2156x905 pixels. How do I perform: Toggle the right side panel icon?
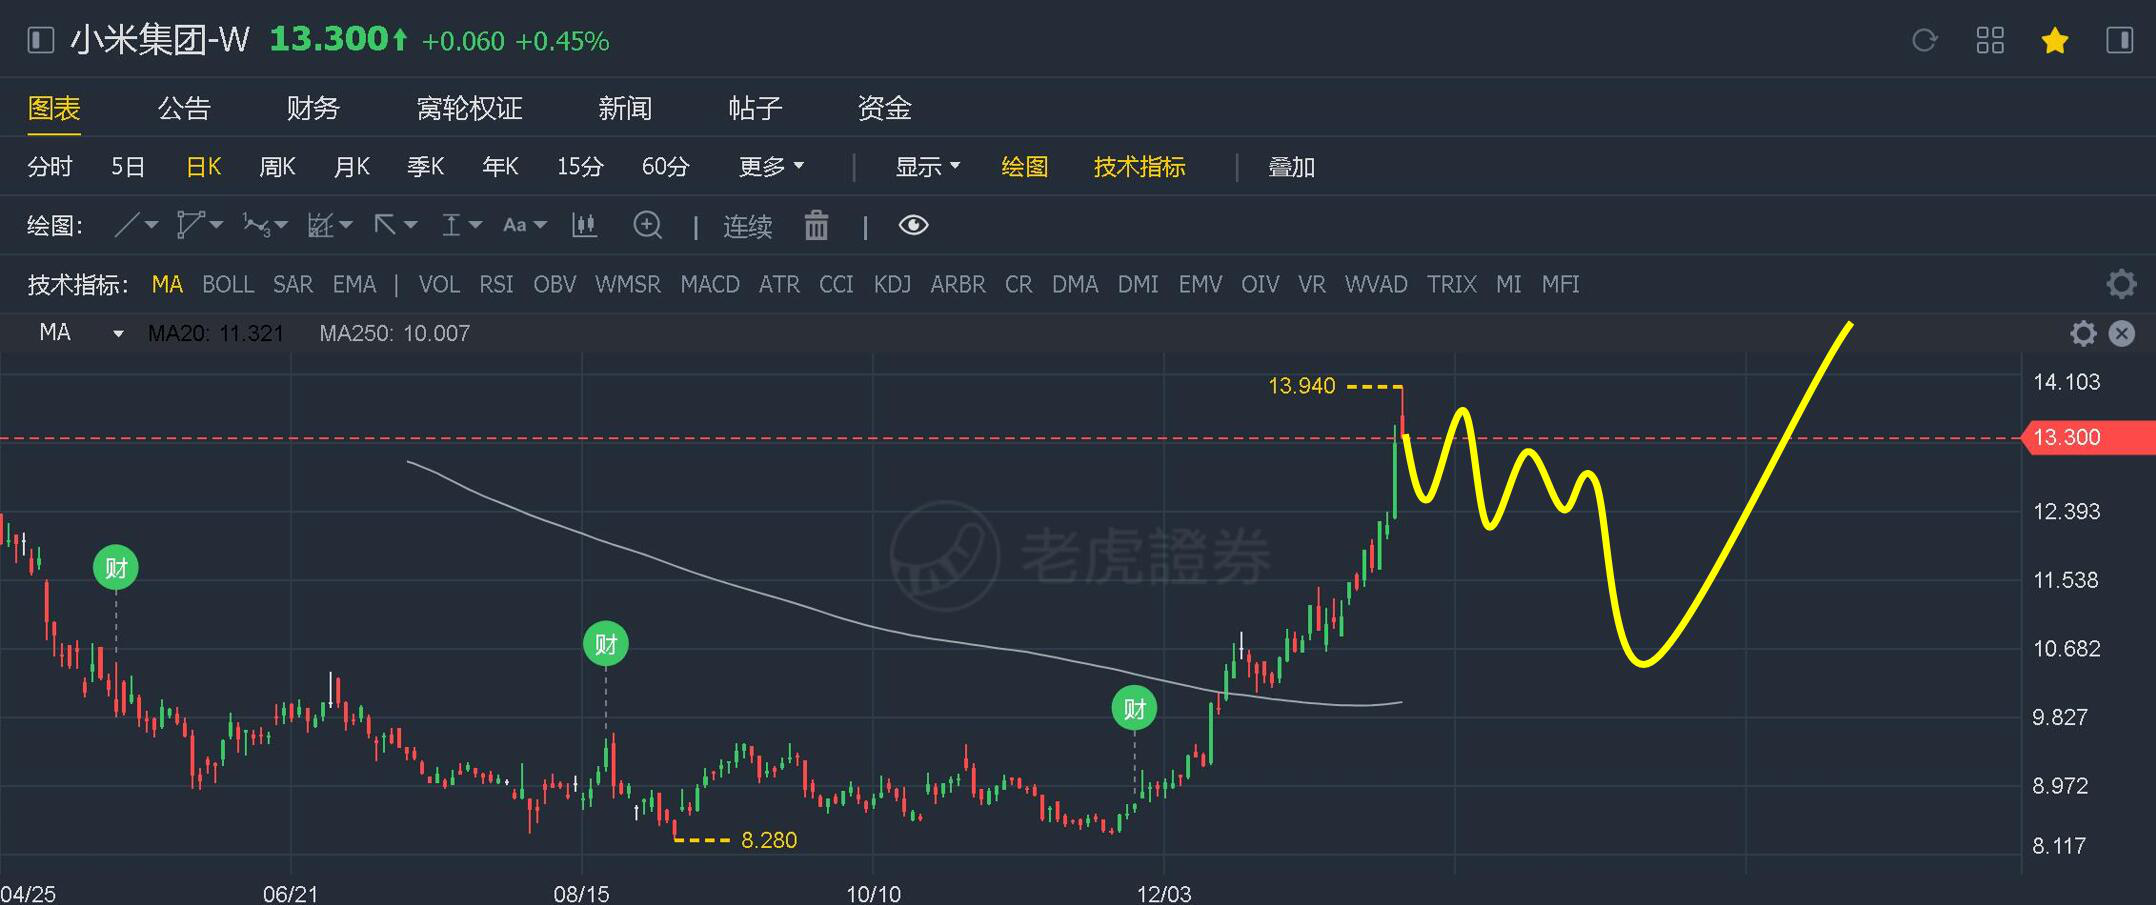(x=2120, y=40)
